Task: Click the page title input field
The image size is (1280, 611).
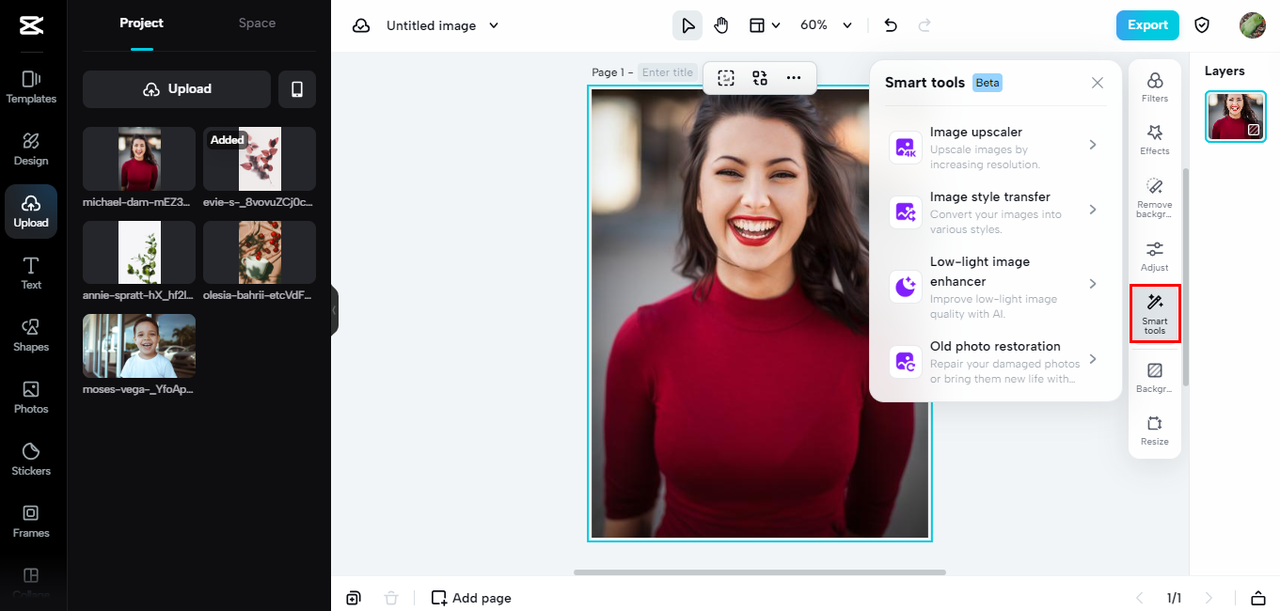Action: [x=668, y=72]
